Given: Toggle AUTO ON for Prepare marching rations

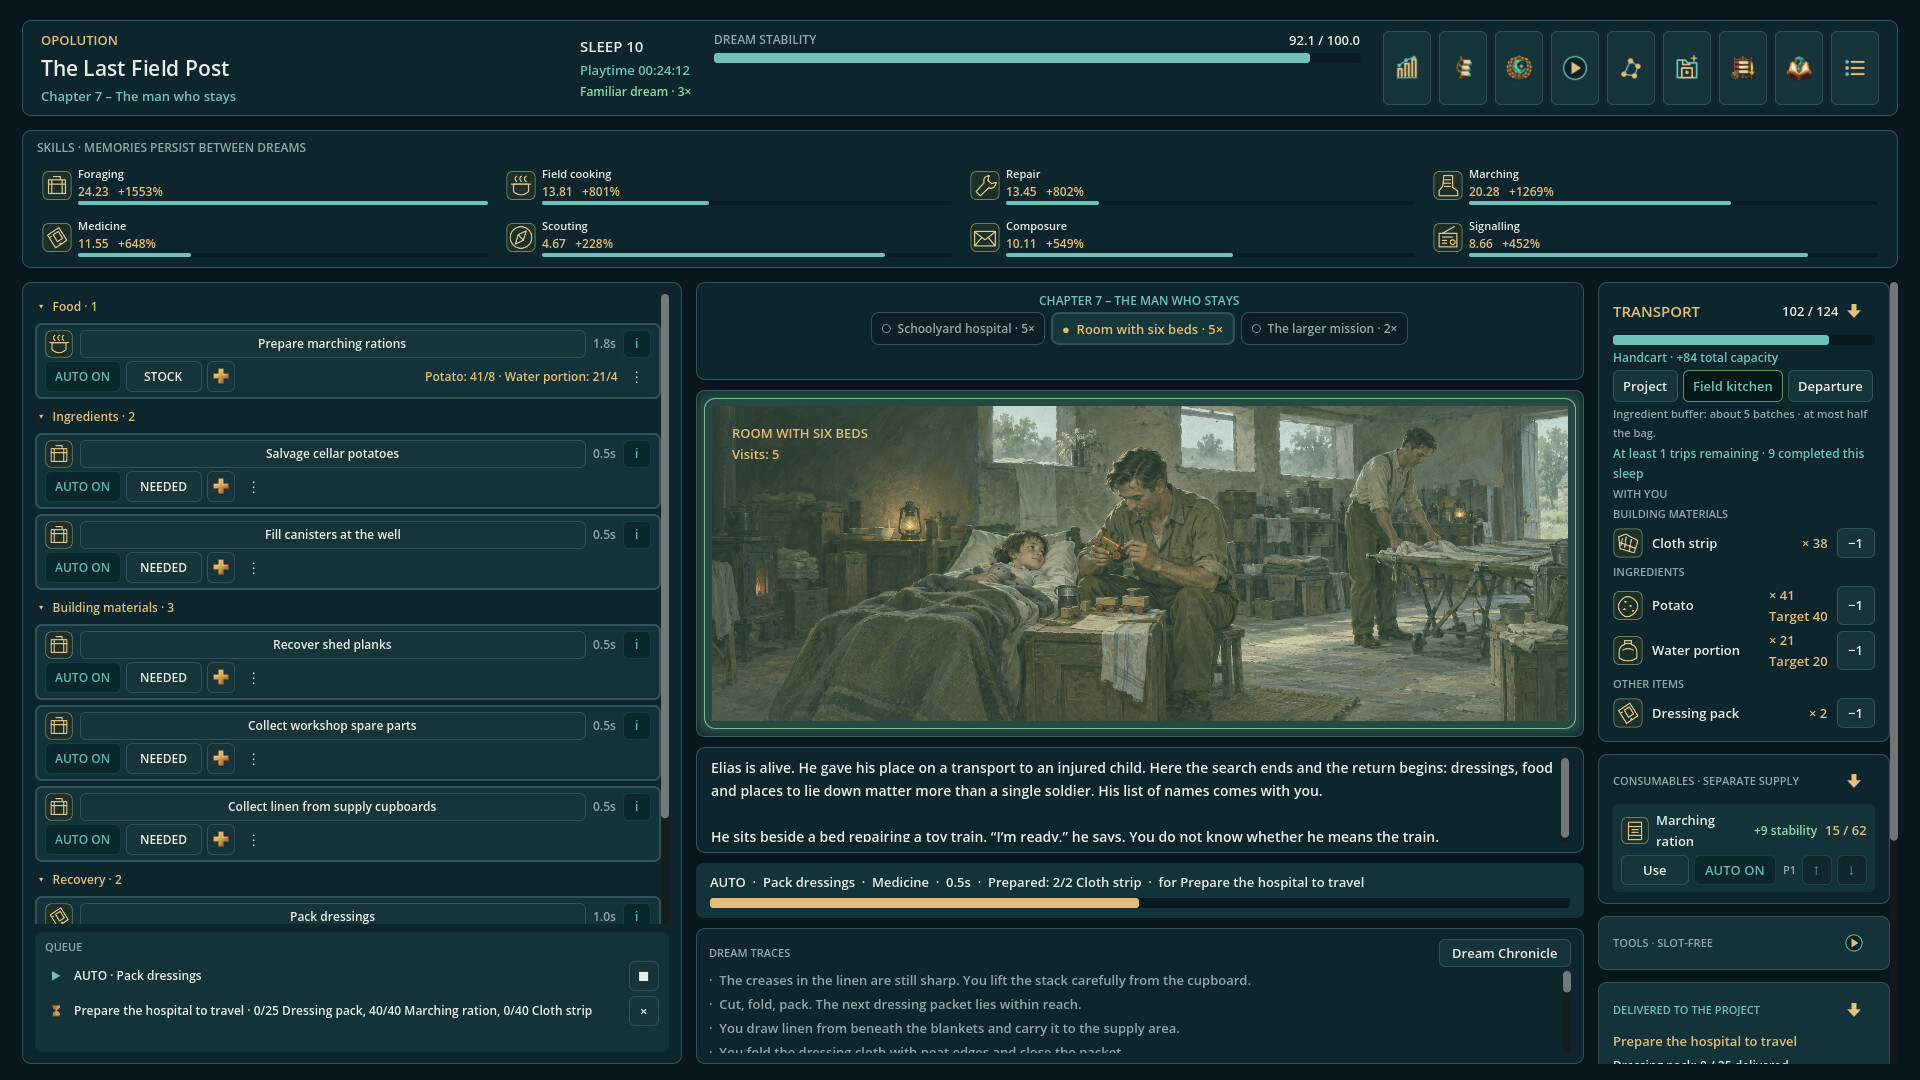Looking at the screenshot, I should (x=82, y=377).
